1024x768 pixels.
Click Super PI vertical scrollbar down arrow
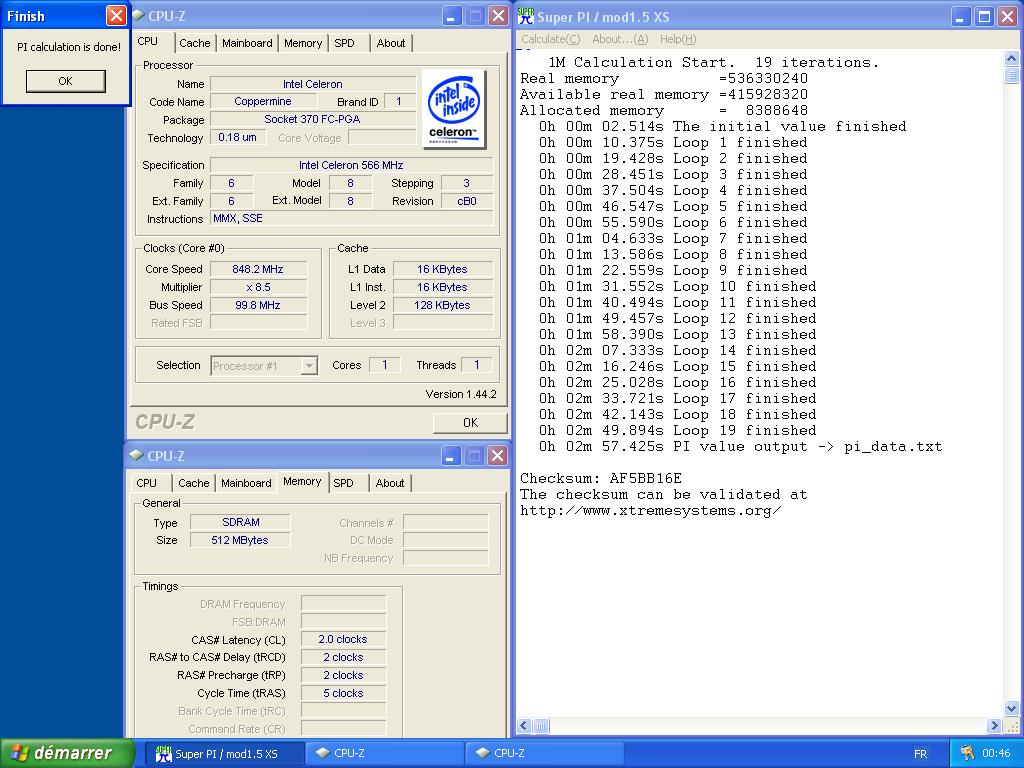(1011, 709)
